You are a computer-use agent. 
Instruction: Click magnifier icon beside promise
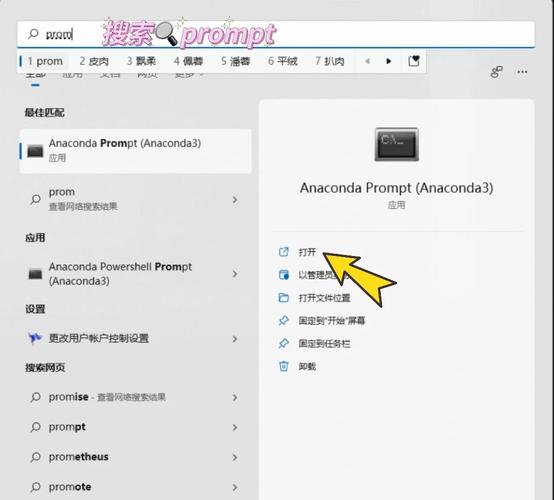point(35,397)
